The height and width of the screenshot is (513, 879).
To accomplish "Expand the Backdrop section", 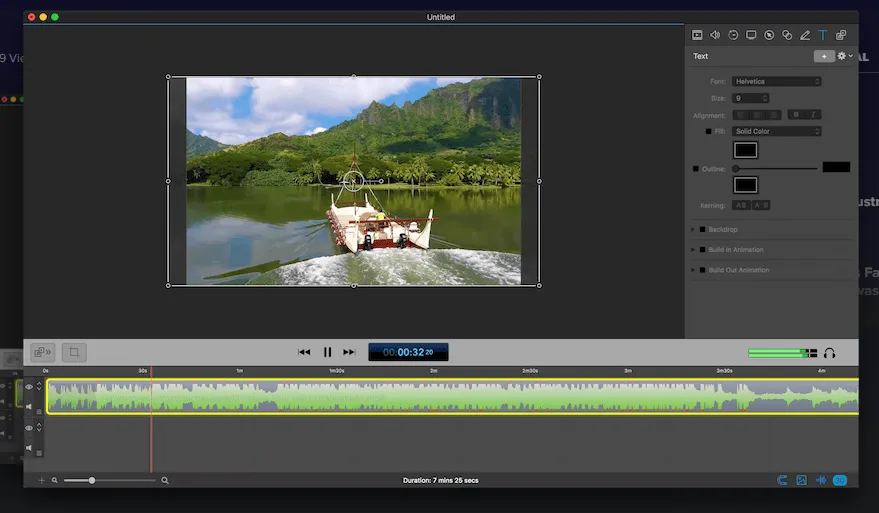I will tap(693, 229).
